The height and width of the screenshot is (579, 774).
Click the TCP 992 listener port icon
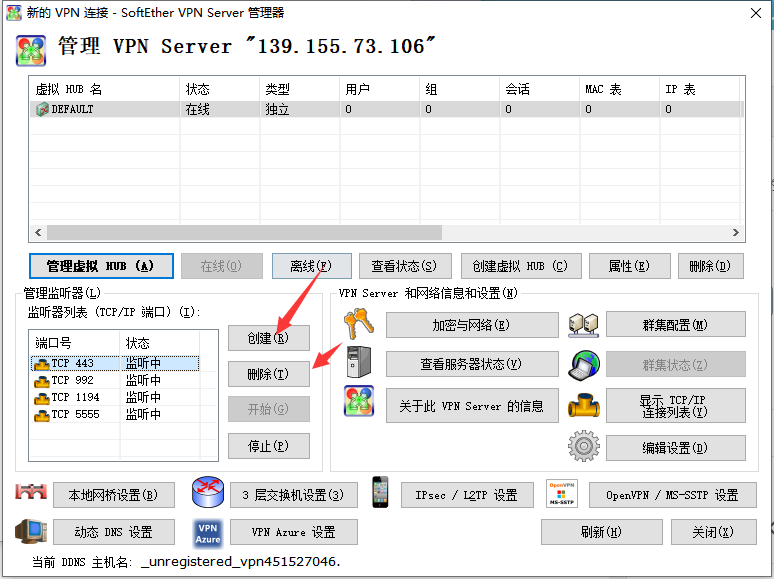[x=42, y=381]
